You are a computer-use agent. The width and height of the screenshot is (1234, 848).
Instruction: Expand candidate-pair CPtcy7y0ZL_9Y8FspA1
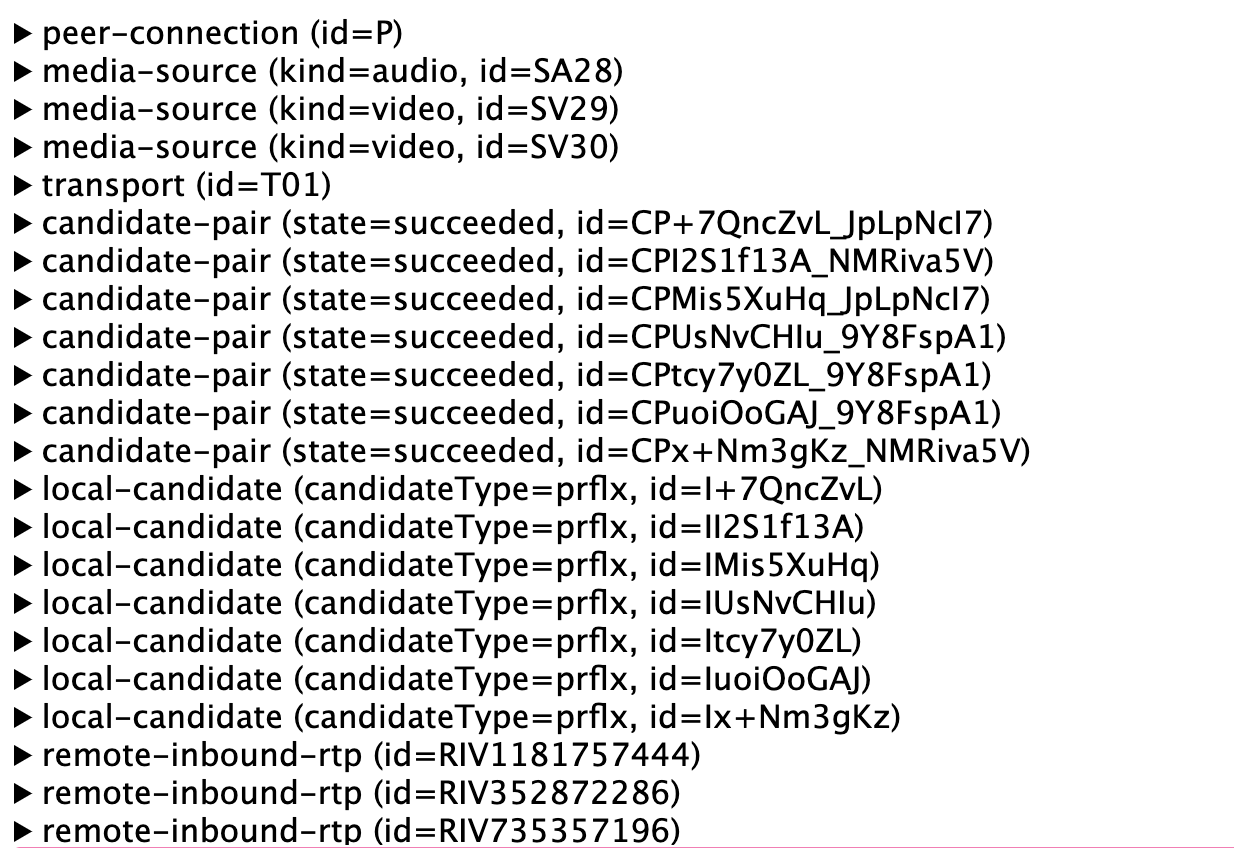pos(24,377)
